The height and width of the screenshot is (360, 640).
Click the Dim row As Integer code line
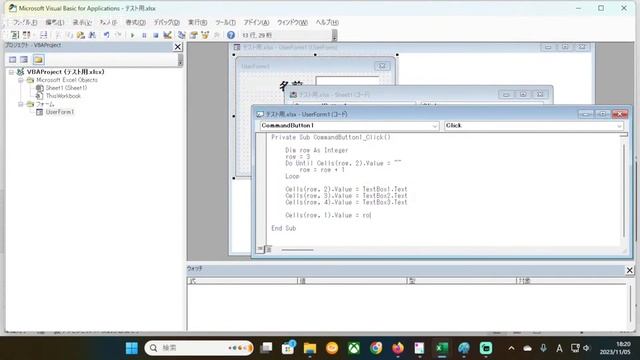316,150
